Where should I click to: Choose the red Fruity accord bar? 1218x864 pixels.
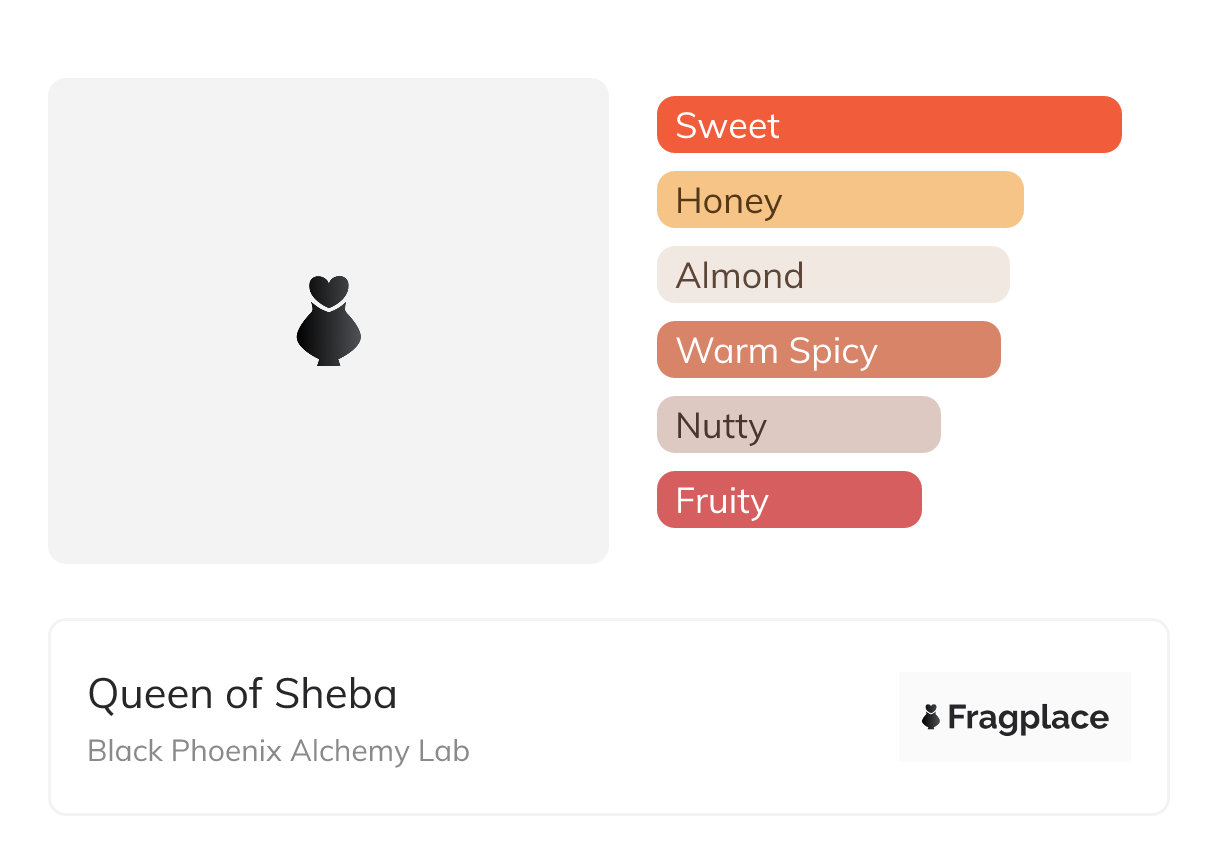(x=840, y=500)
